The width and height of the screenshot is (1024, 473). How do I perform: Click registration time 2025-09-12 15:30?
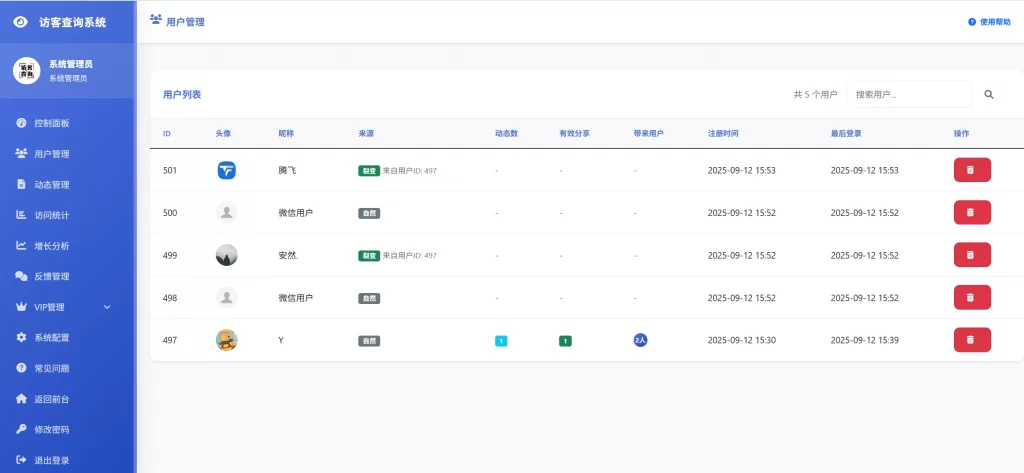click(742, 340)
